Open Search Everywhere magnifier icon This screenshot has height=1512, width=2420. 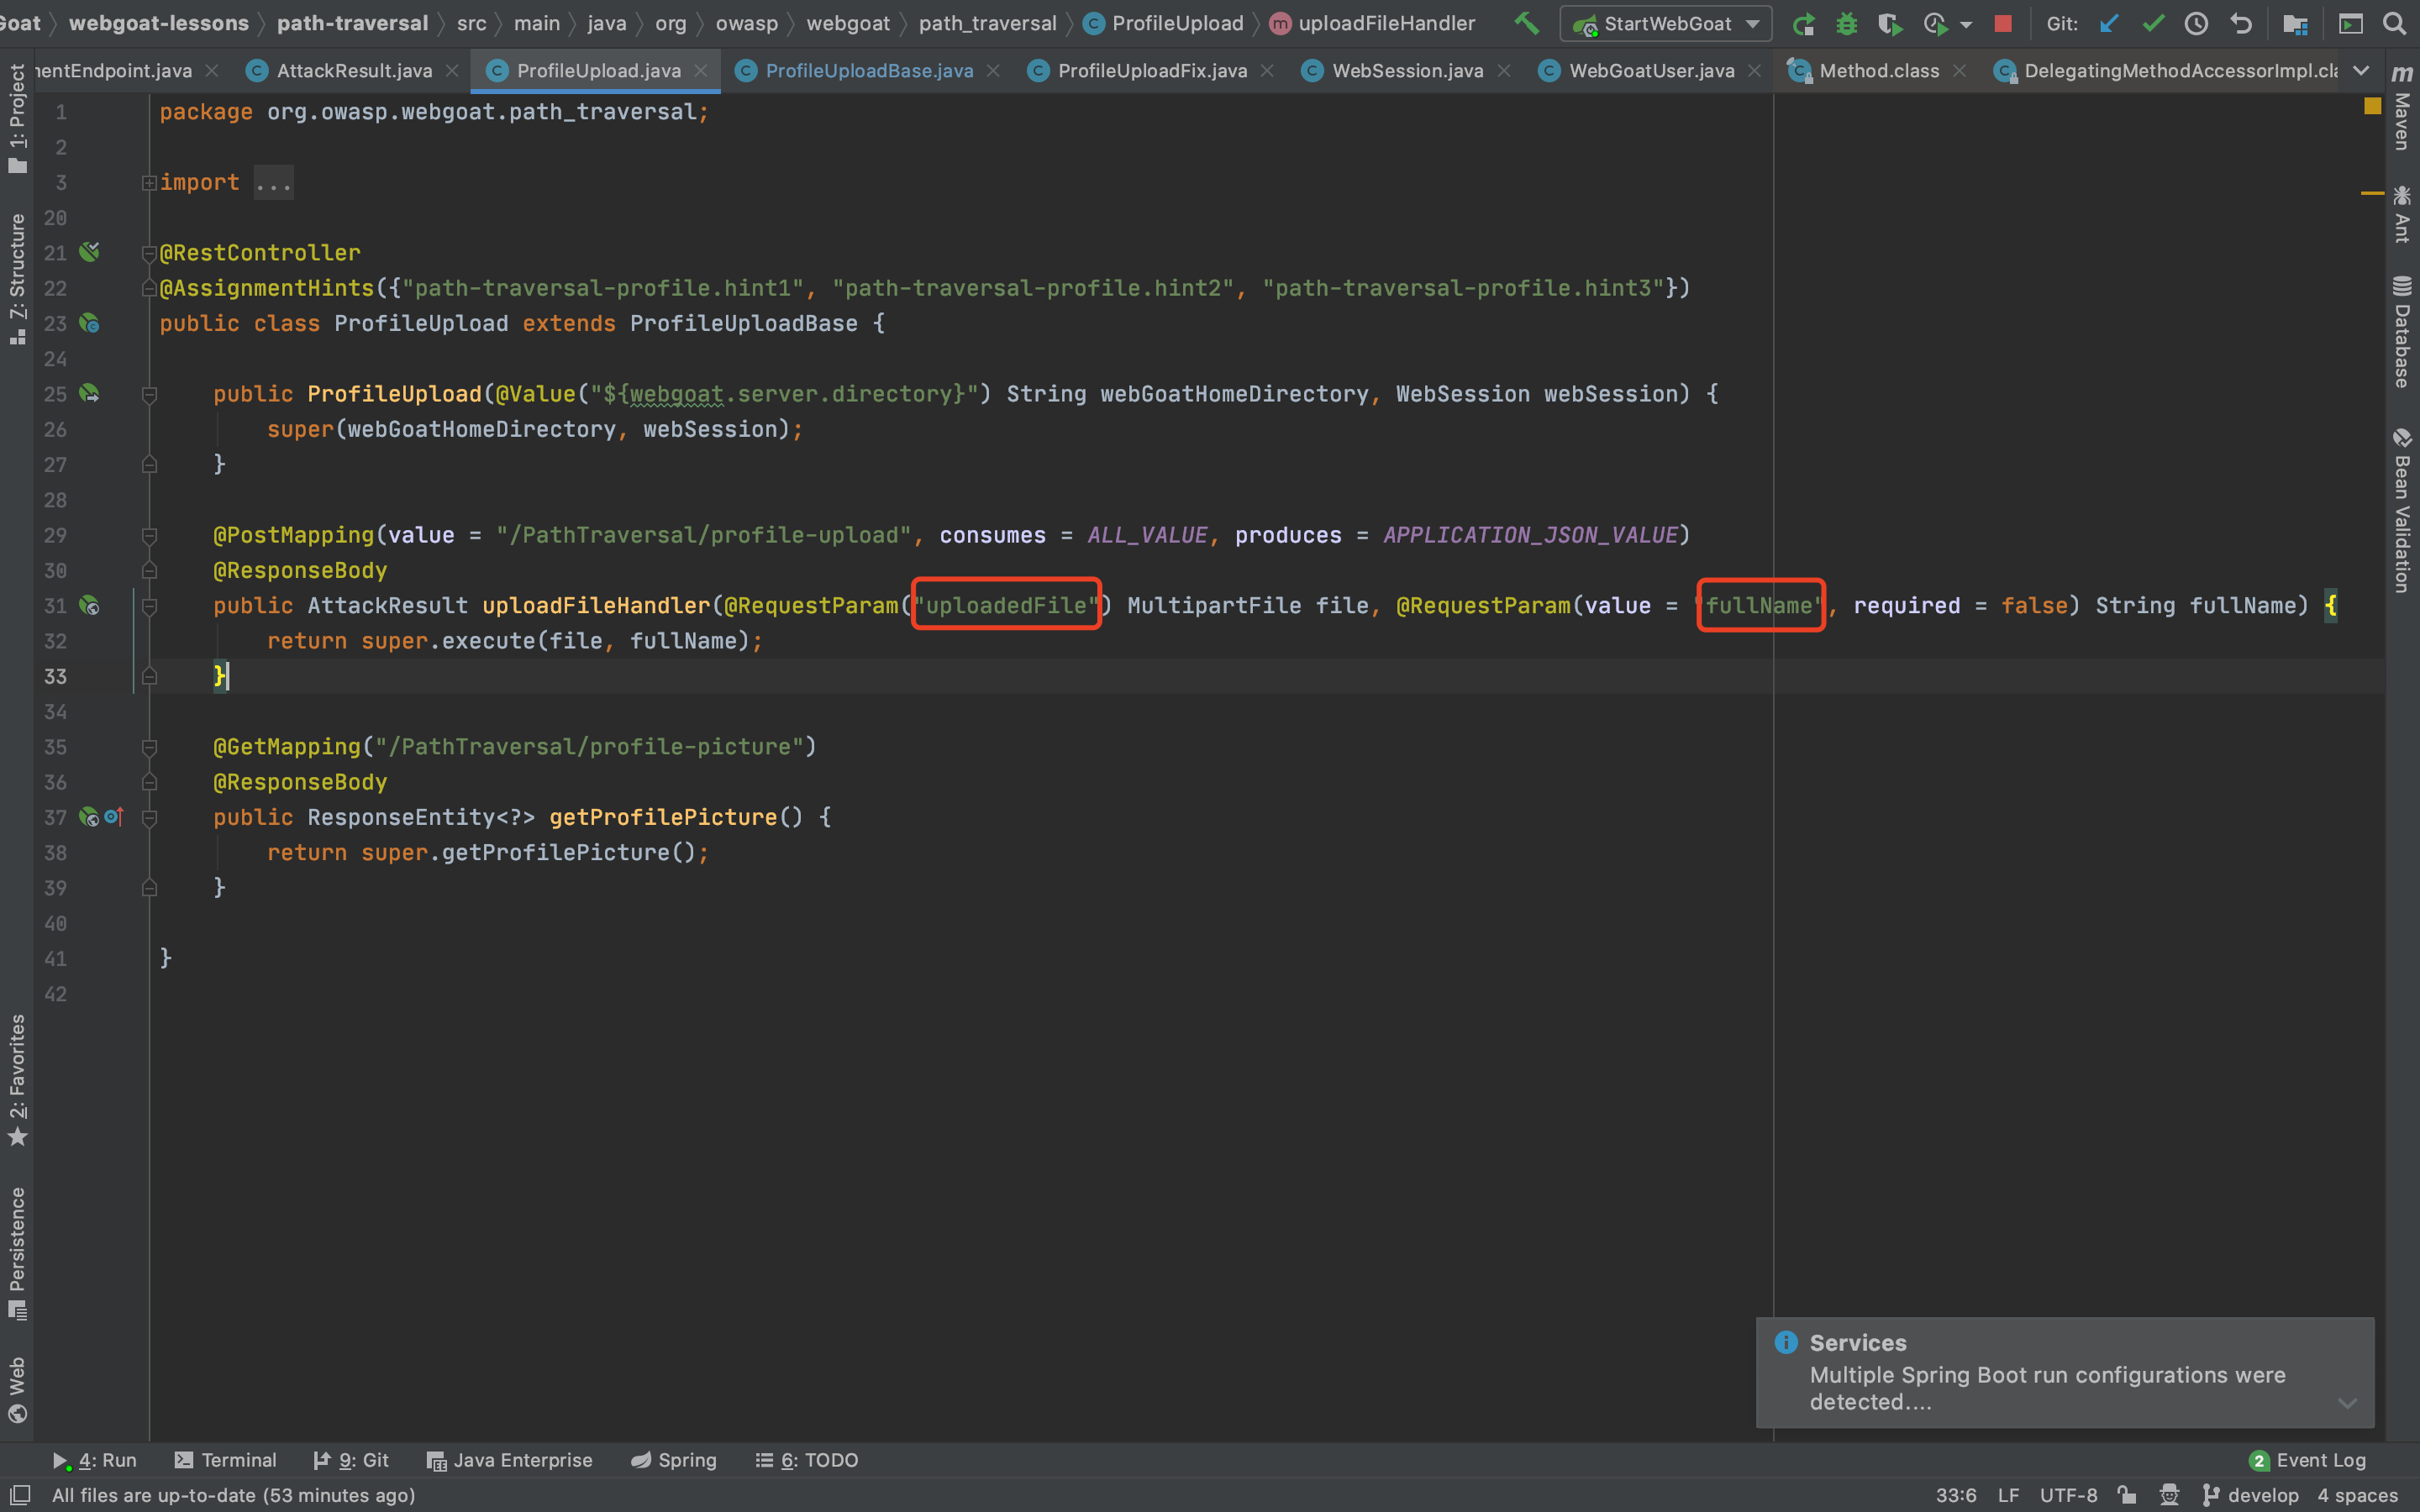tap(2394, 24)
